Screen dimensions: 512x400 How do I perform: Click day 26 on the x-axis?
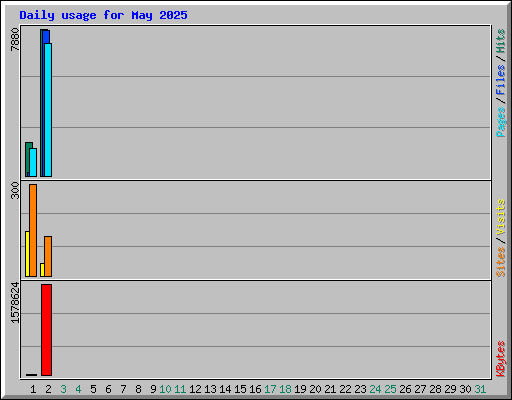click(x=405, y=389)
